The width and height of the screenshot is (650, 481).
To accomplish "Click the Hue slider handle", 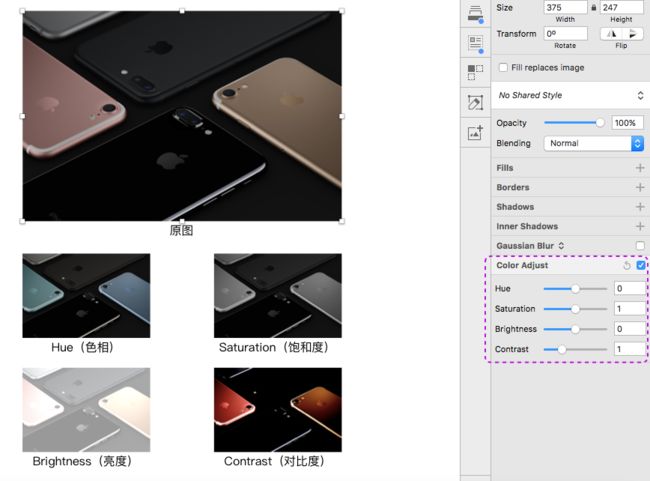I will pos(575,289).
